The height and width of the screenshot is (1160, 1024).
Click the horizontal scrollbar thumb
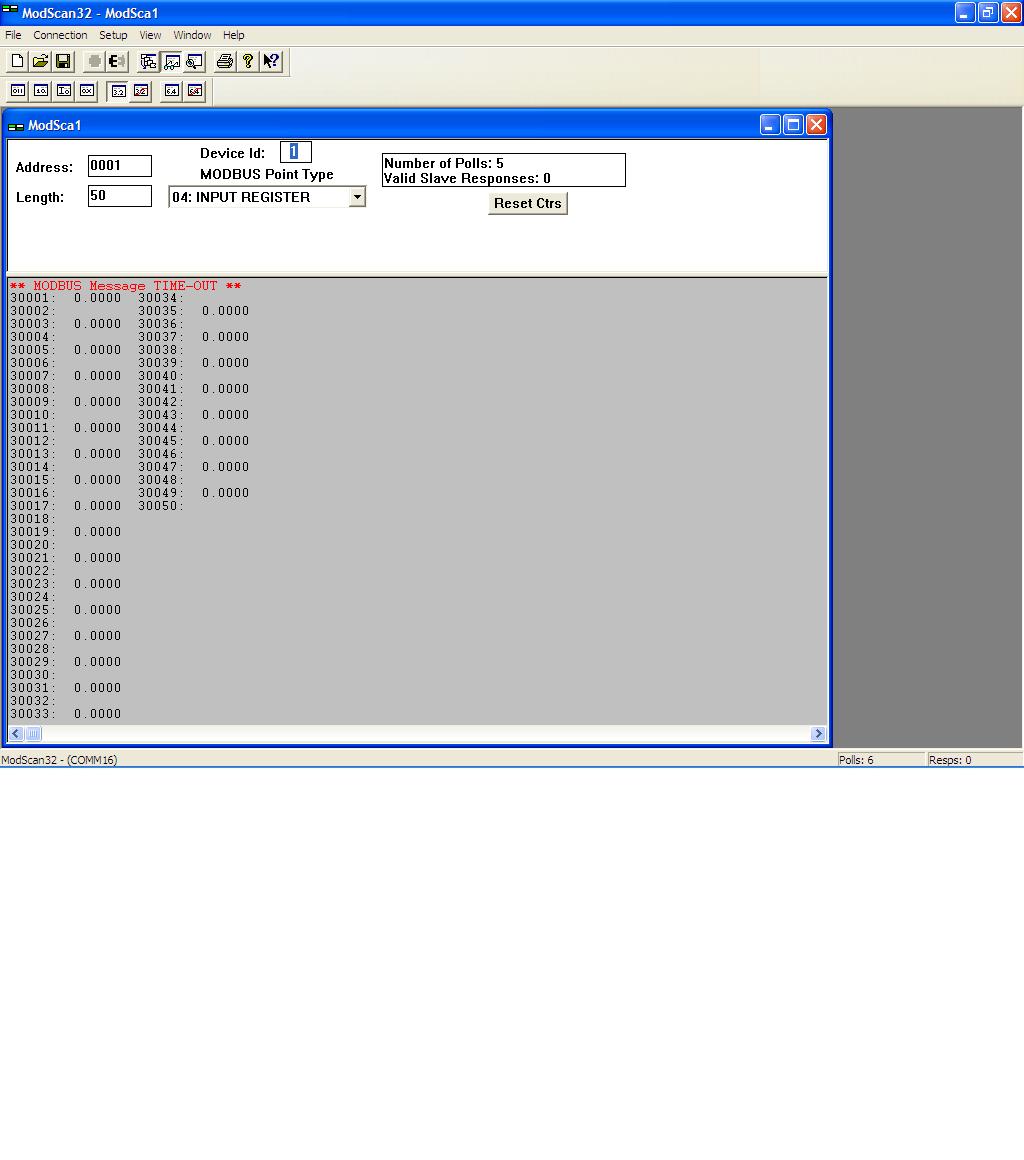(x=33, y=734)
